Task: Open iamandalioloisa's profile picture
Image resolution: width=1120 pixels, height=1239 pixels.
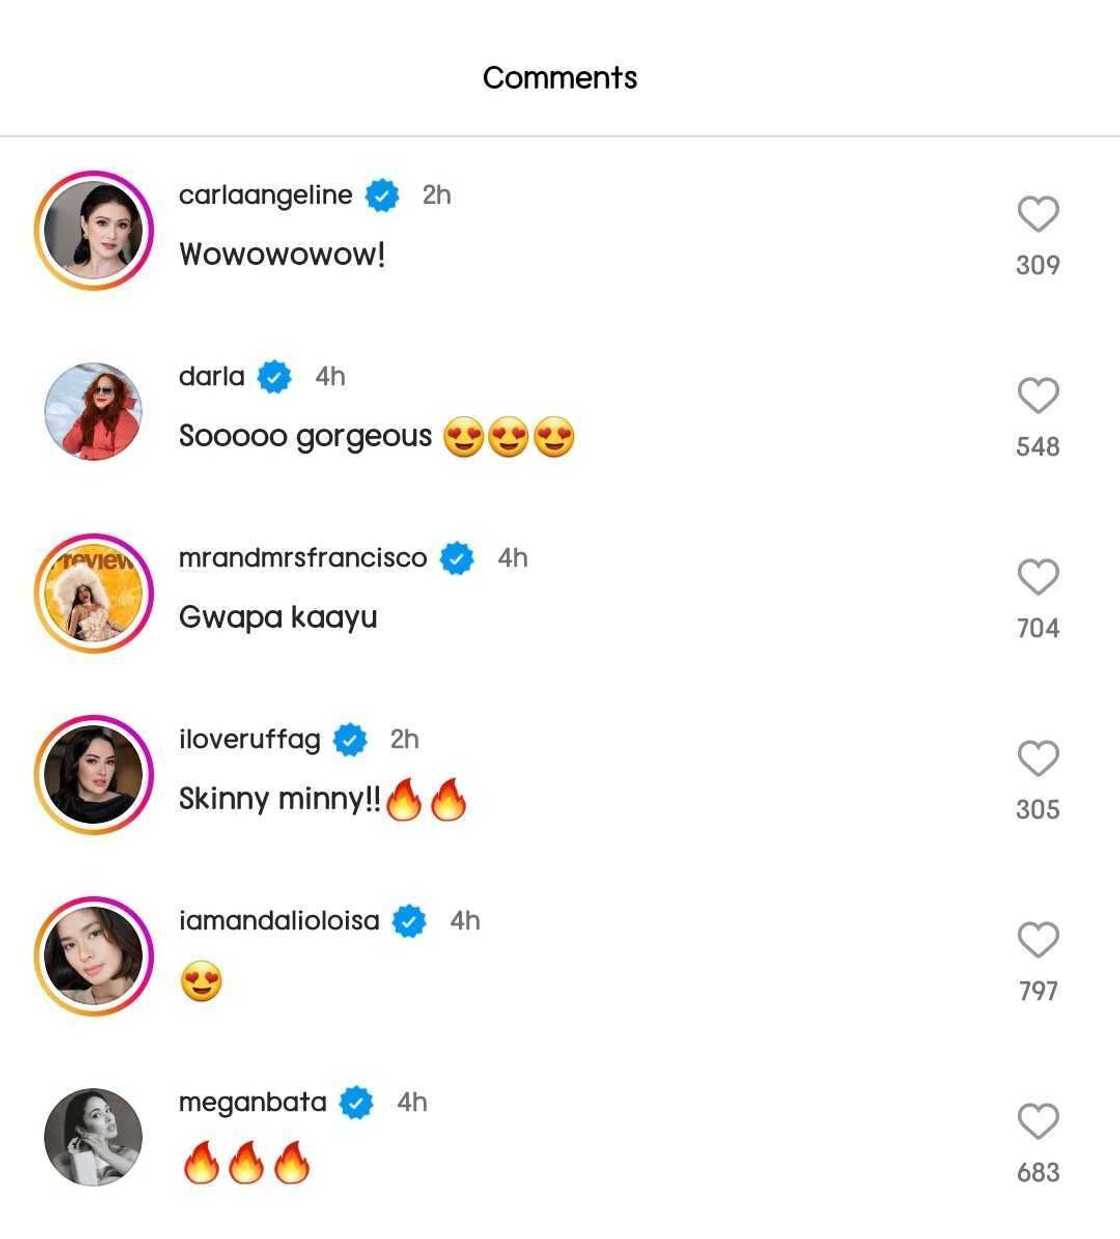Action: pyautogui.click(x=93, y=956)
